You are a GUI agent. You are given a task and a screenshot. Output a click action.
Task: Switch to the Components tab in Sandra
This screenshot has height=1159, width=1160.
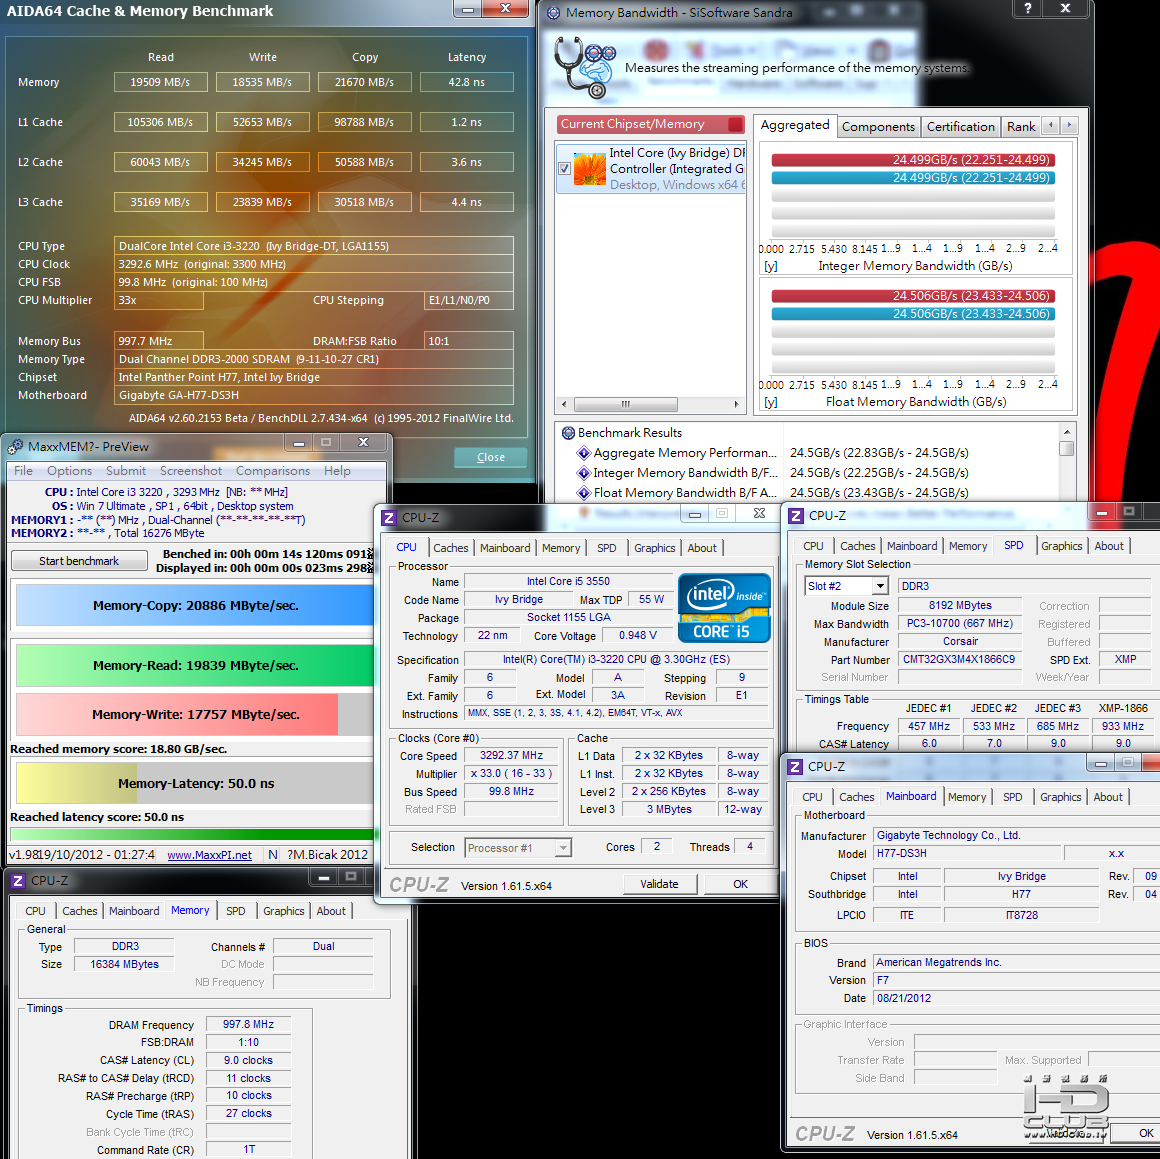click(878, 126)
